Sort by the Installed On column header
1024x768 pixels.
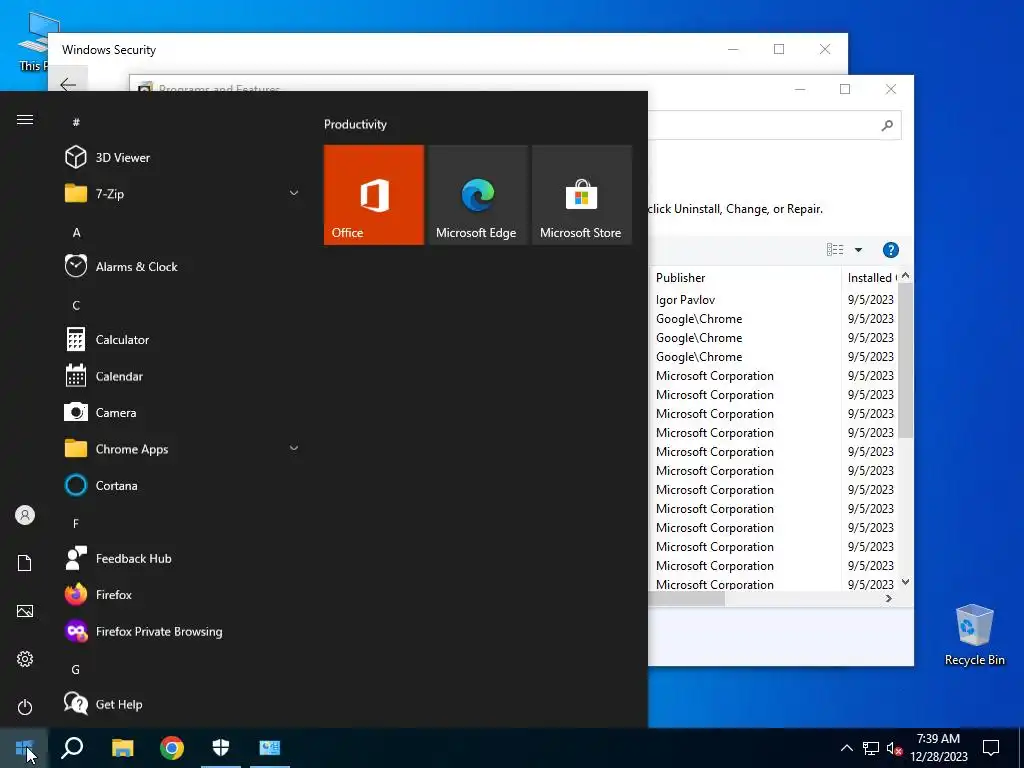click(871, 278)
